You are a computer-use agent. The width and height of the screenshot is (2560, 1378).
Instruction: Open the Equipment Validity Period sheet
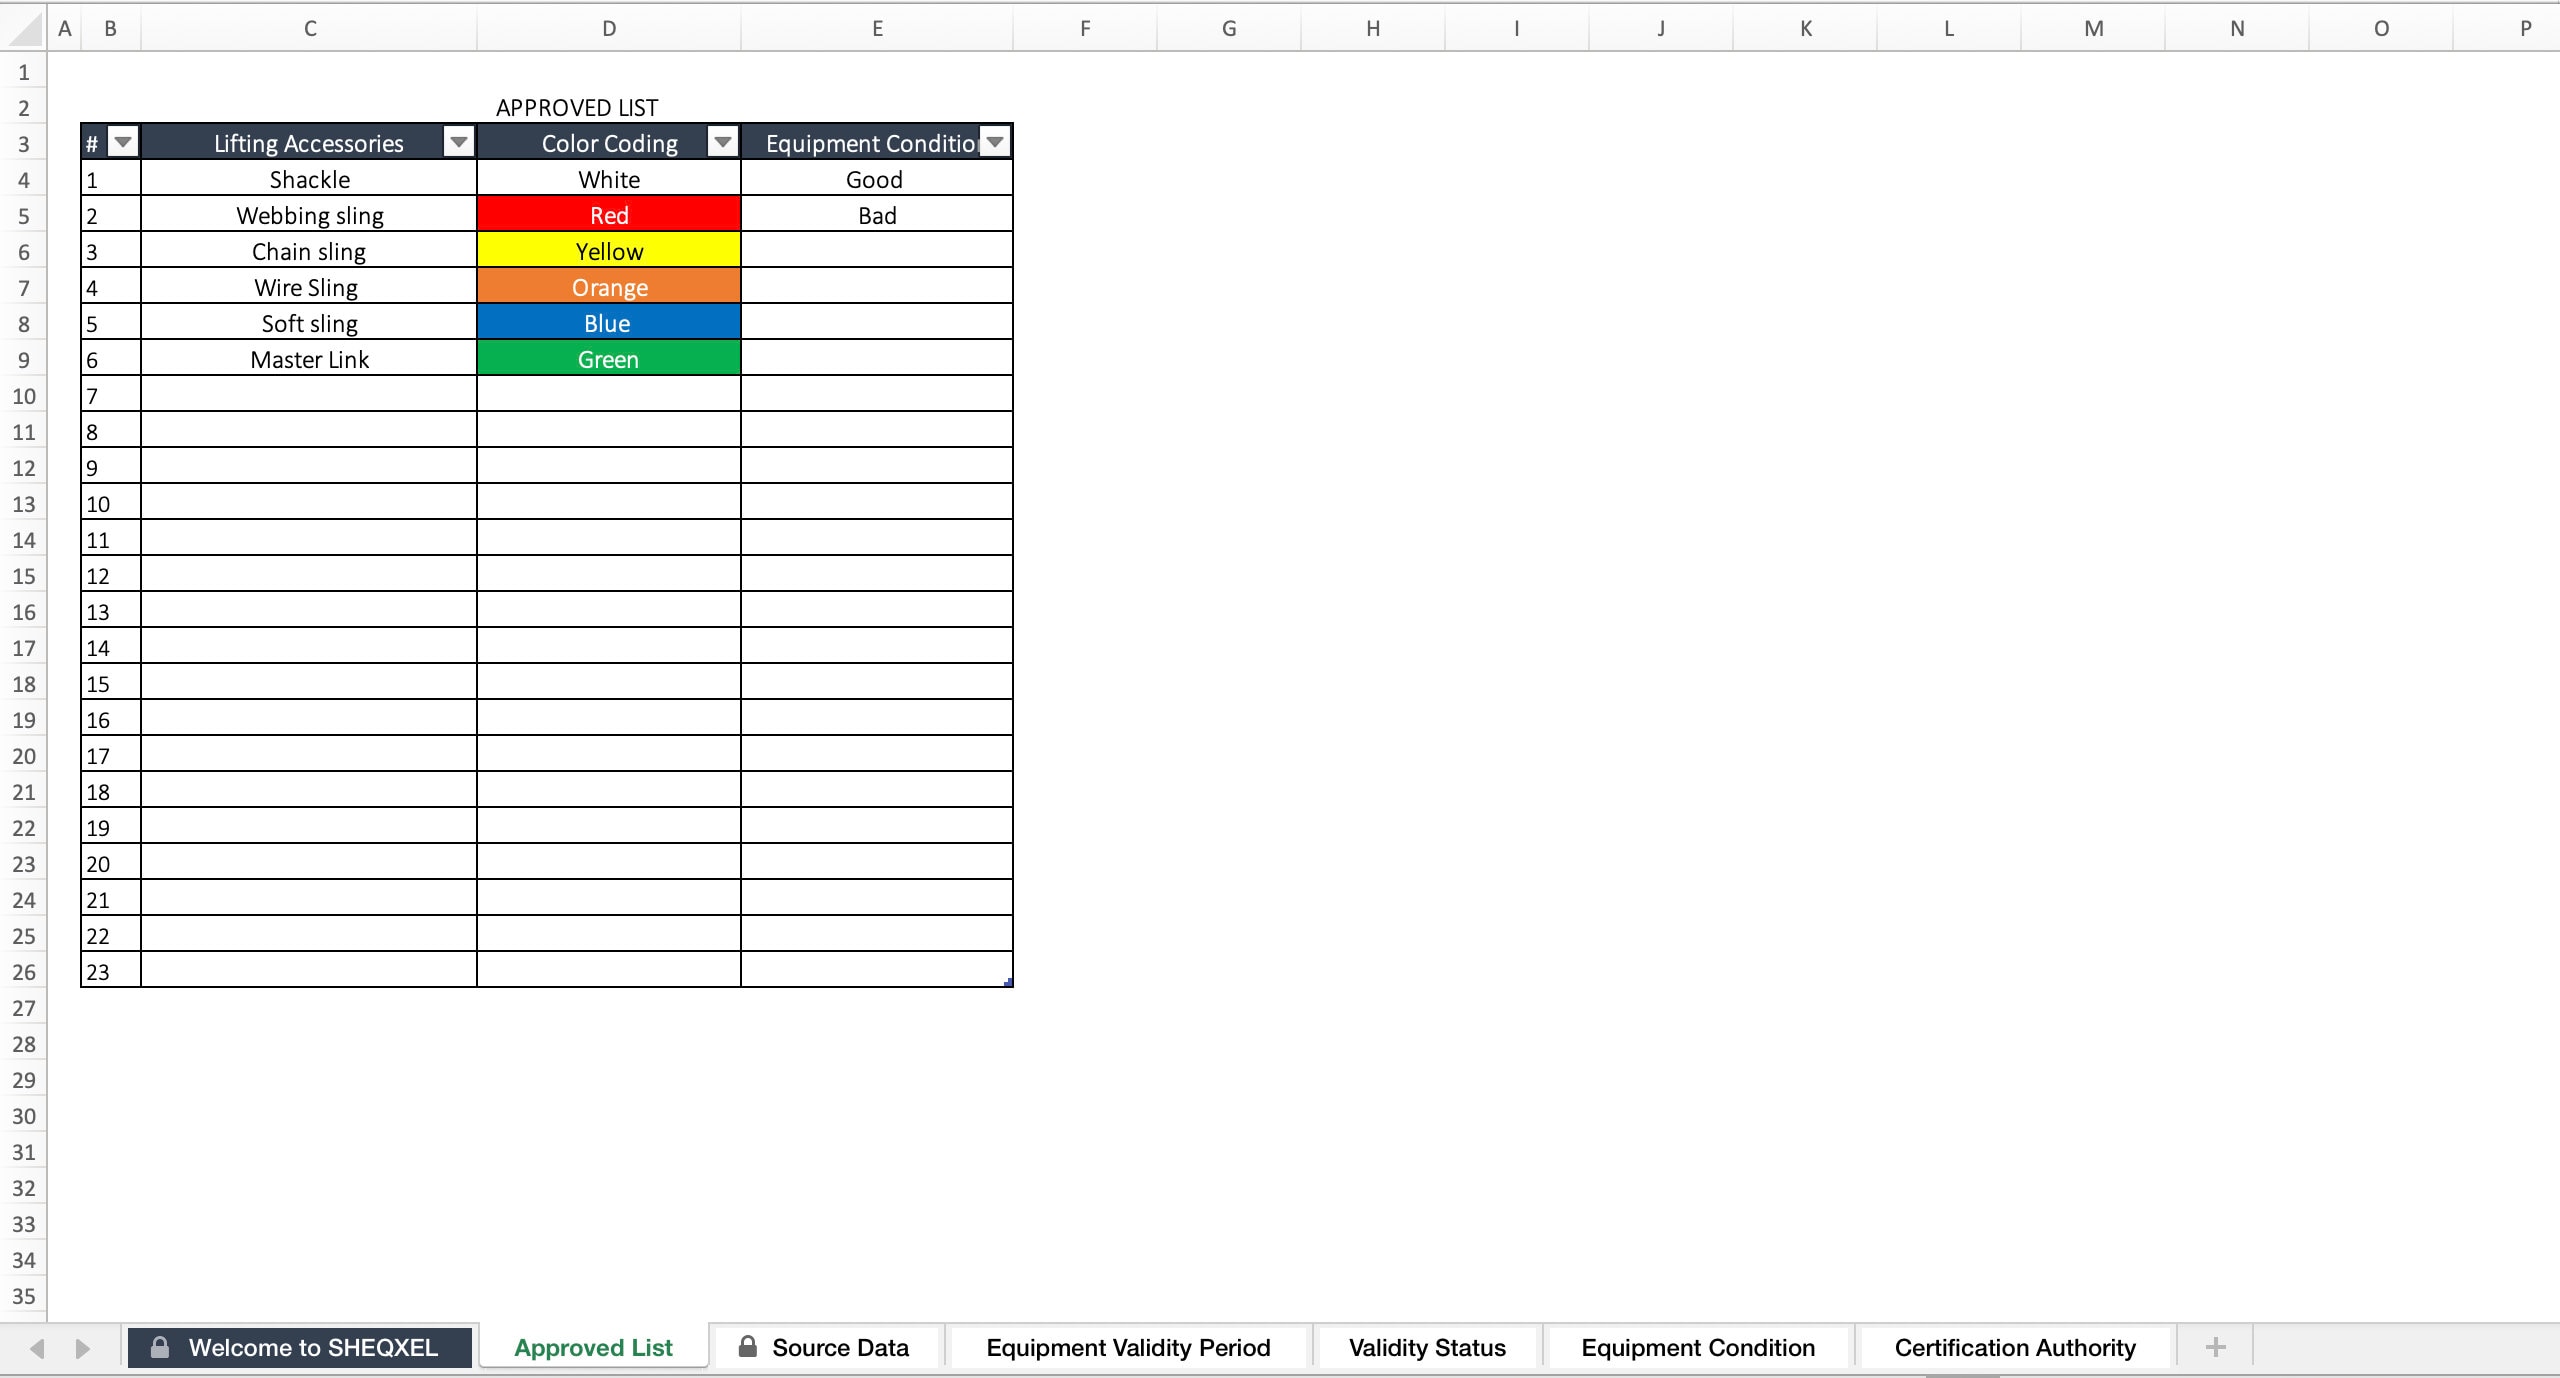(x=1127, y=1347)
